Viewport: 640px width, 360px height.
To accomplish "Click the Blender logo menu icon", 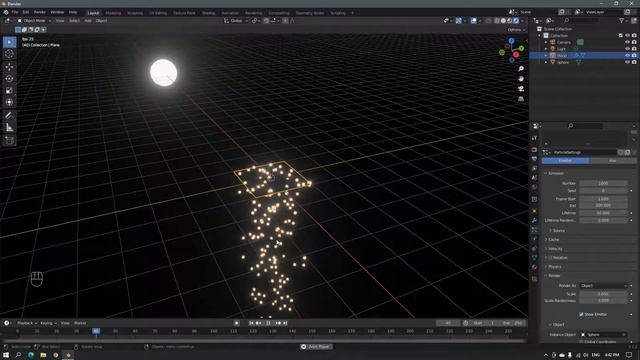I will click(6, 13).
